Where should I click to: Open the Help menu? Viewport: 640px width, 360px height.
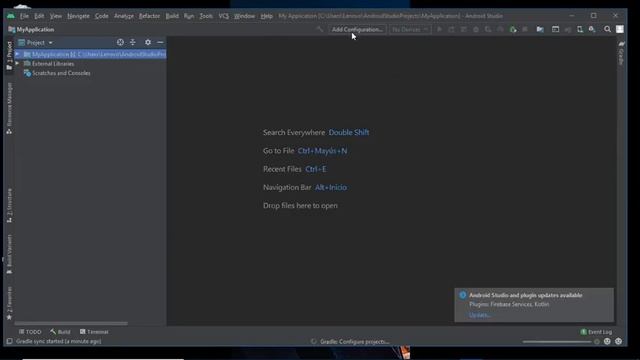(267, 16)
